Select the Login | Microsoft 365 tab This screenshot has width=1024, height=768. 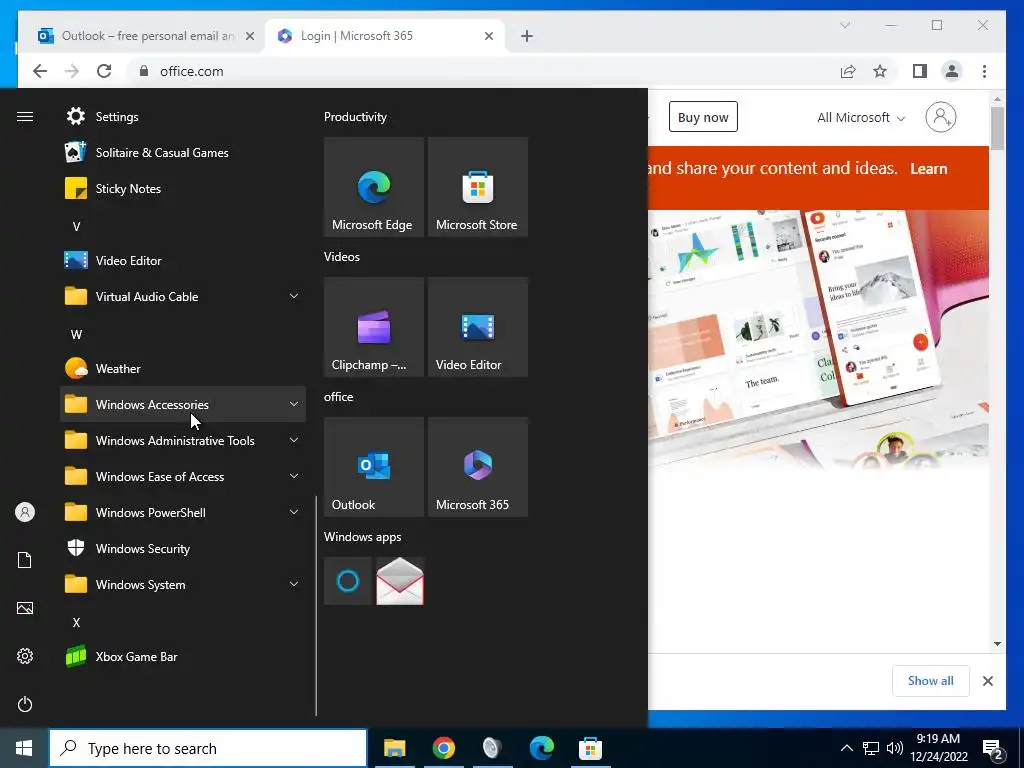pyautogui.click(x=385, y=36)
